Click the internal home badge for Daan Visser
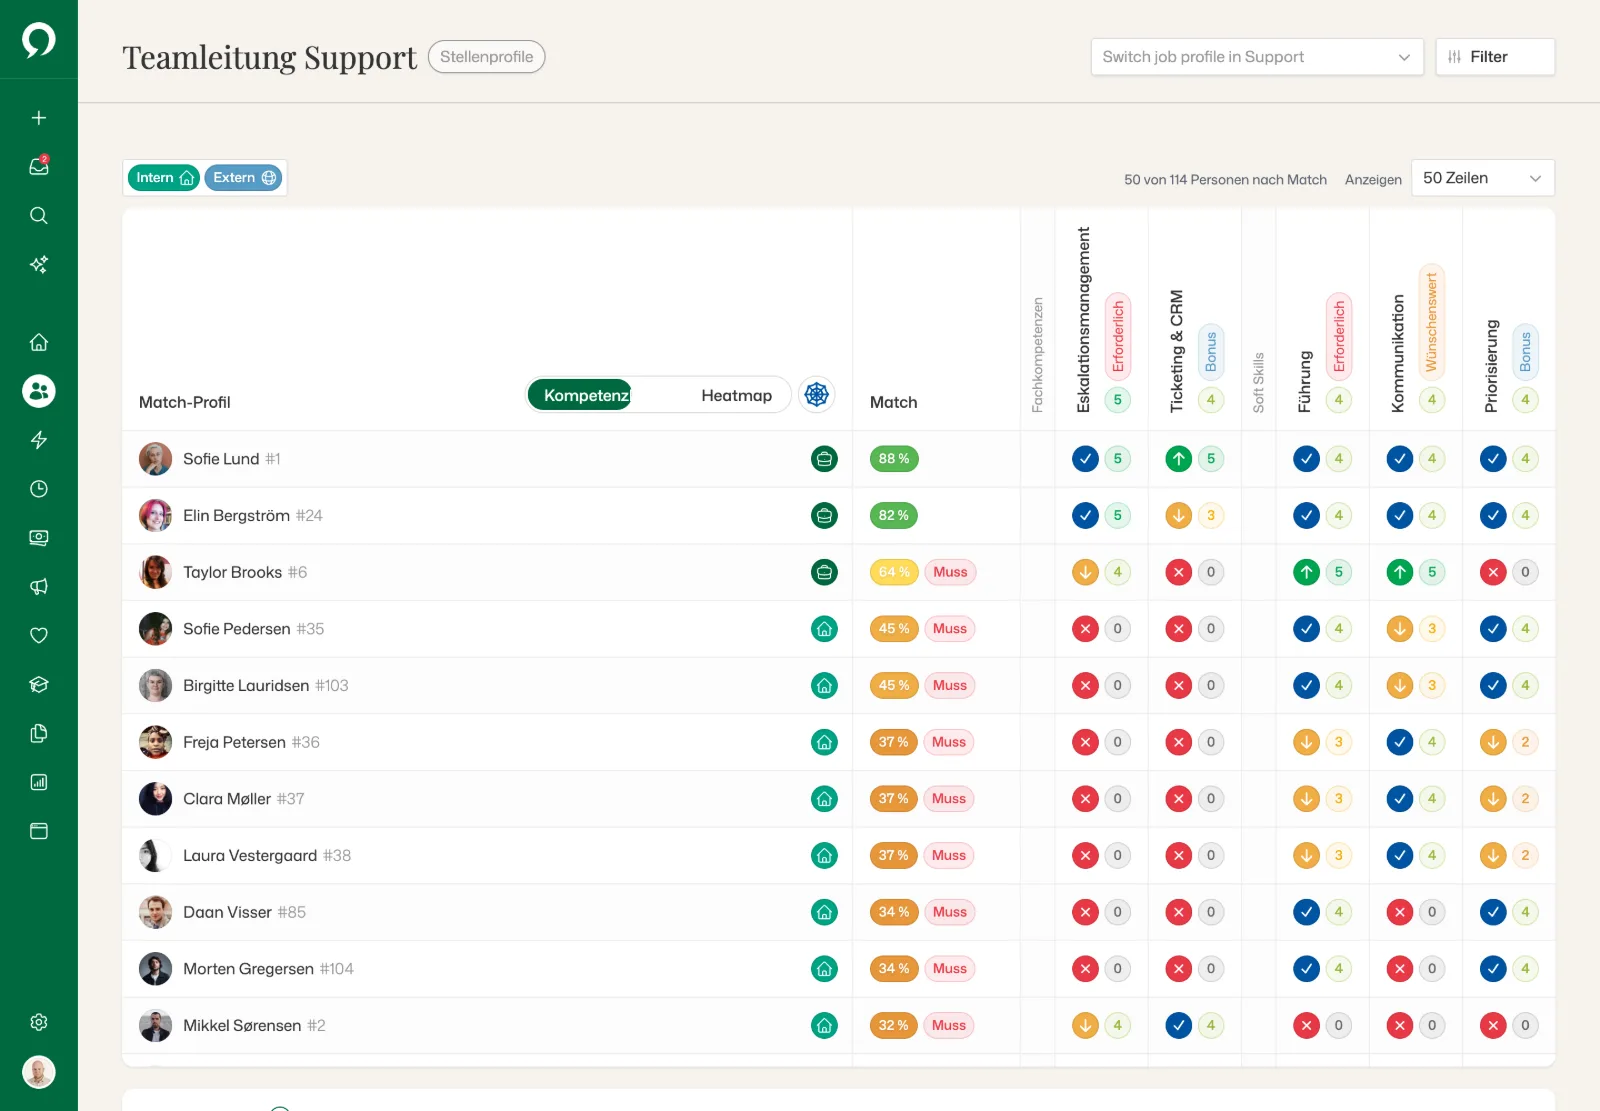 pyautogui.click(x=824, y=912)
